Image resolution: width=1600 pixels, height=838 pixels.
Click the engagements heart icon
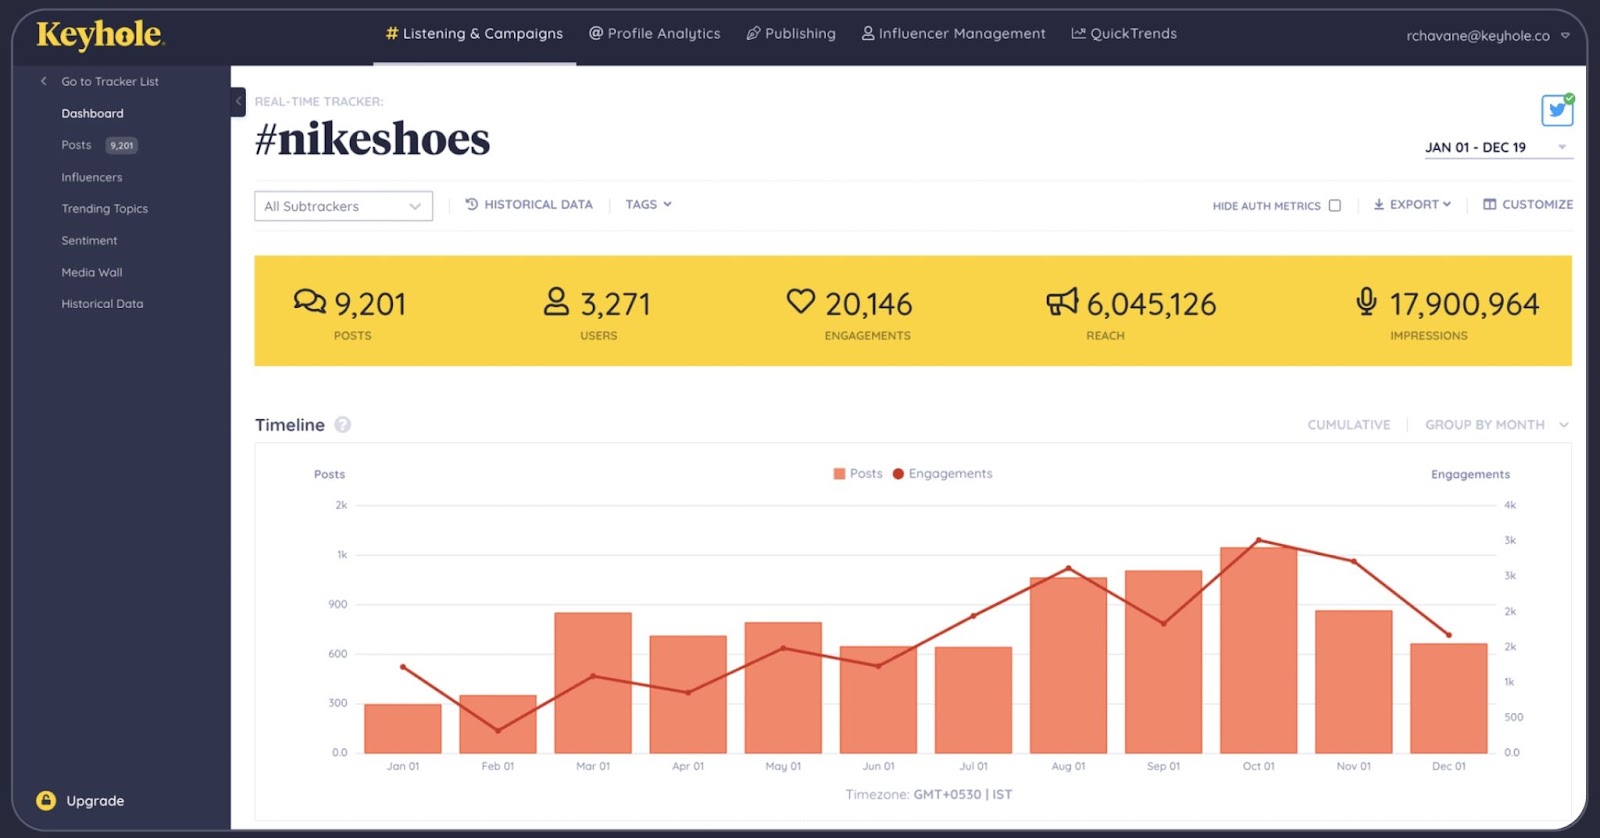(801, 301)
